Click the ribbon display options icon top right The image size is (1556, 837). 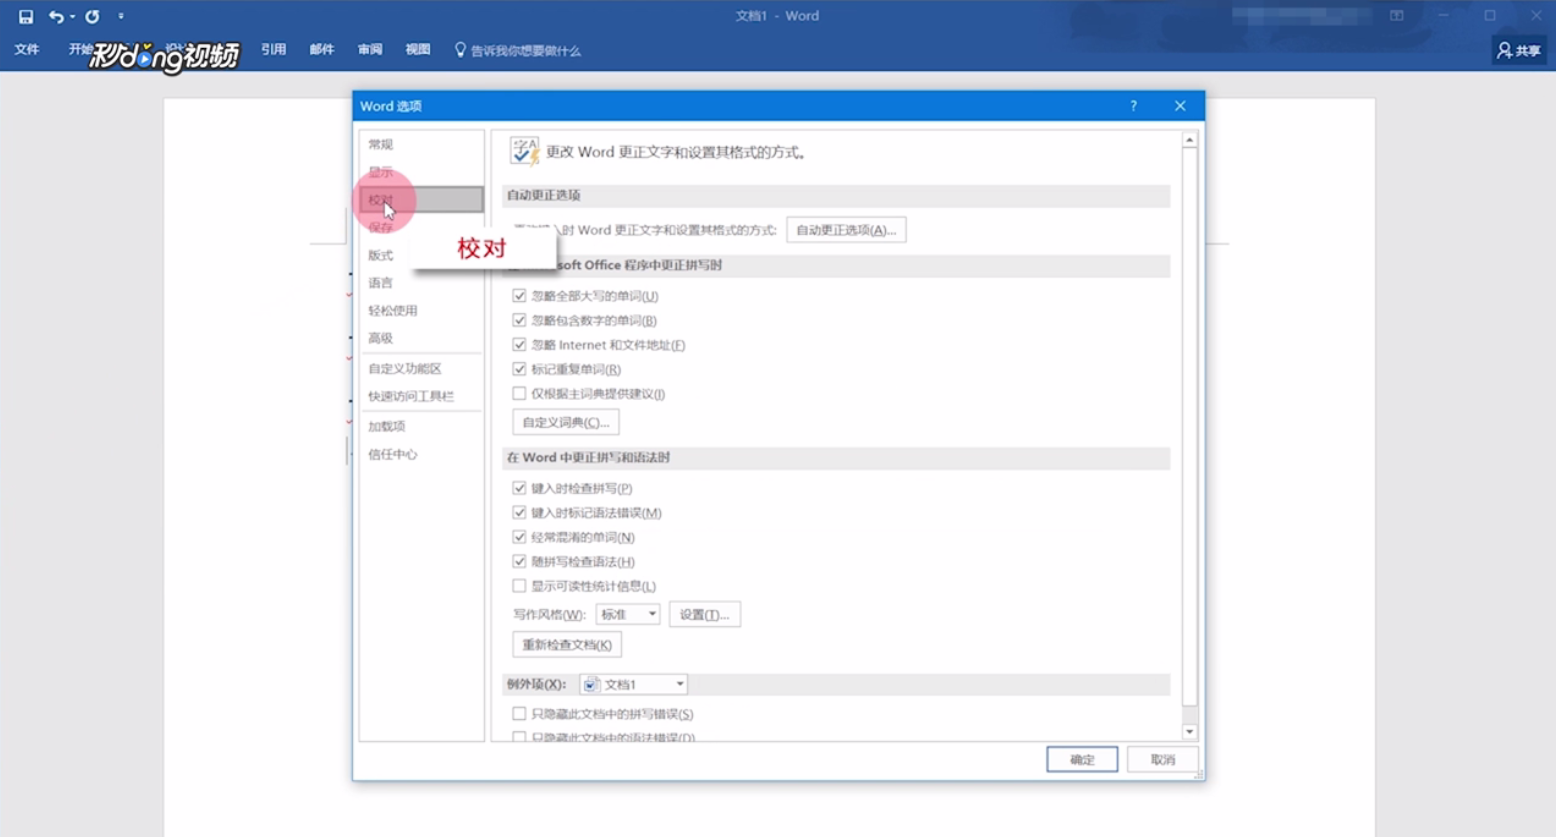pyautogui.click(x=1394, y=15)
